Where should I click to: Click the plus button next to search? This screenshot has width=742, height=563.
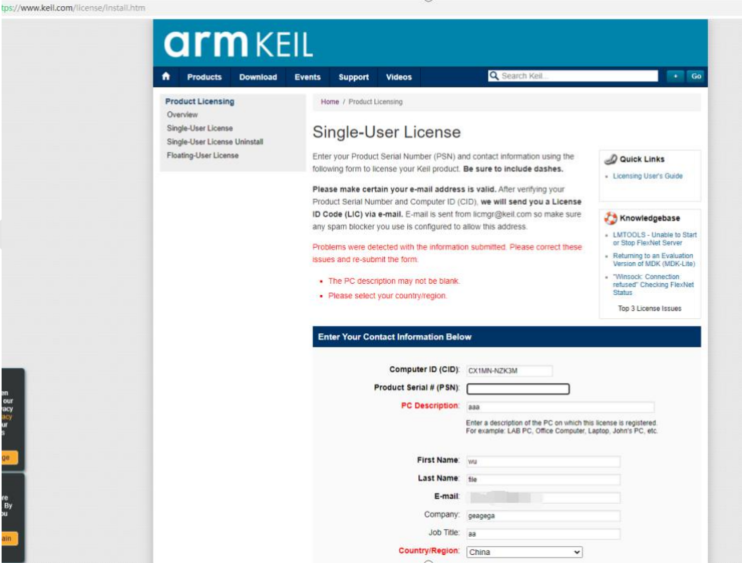click(675, 76)
